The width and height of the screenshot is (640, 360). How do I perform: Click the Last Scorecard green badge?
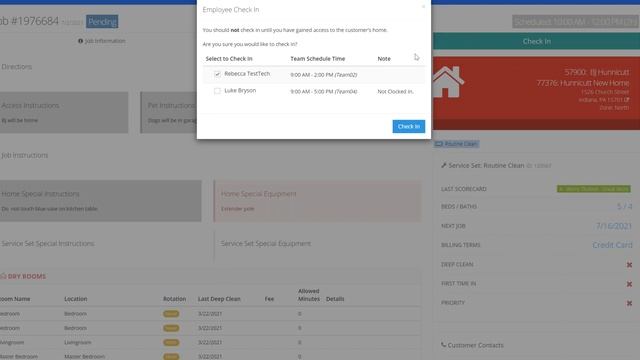coord(593,189)
